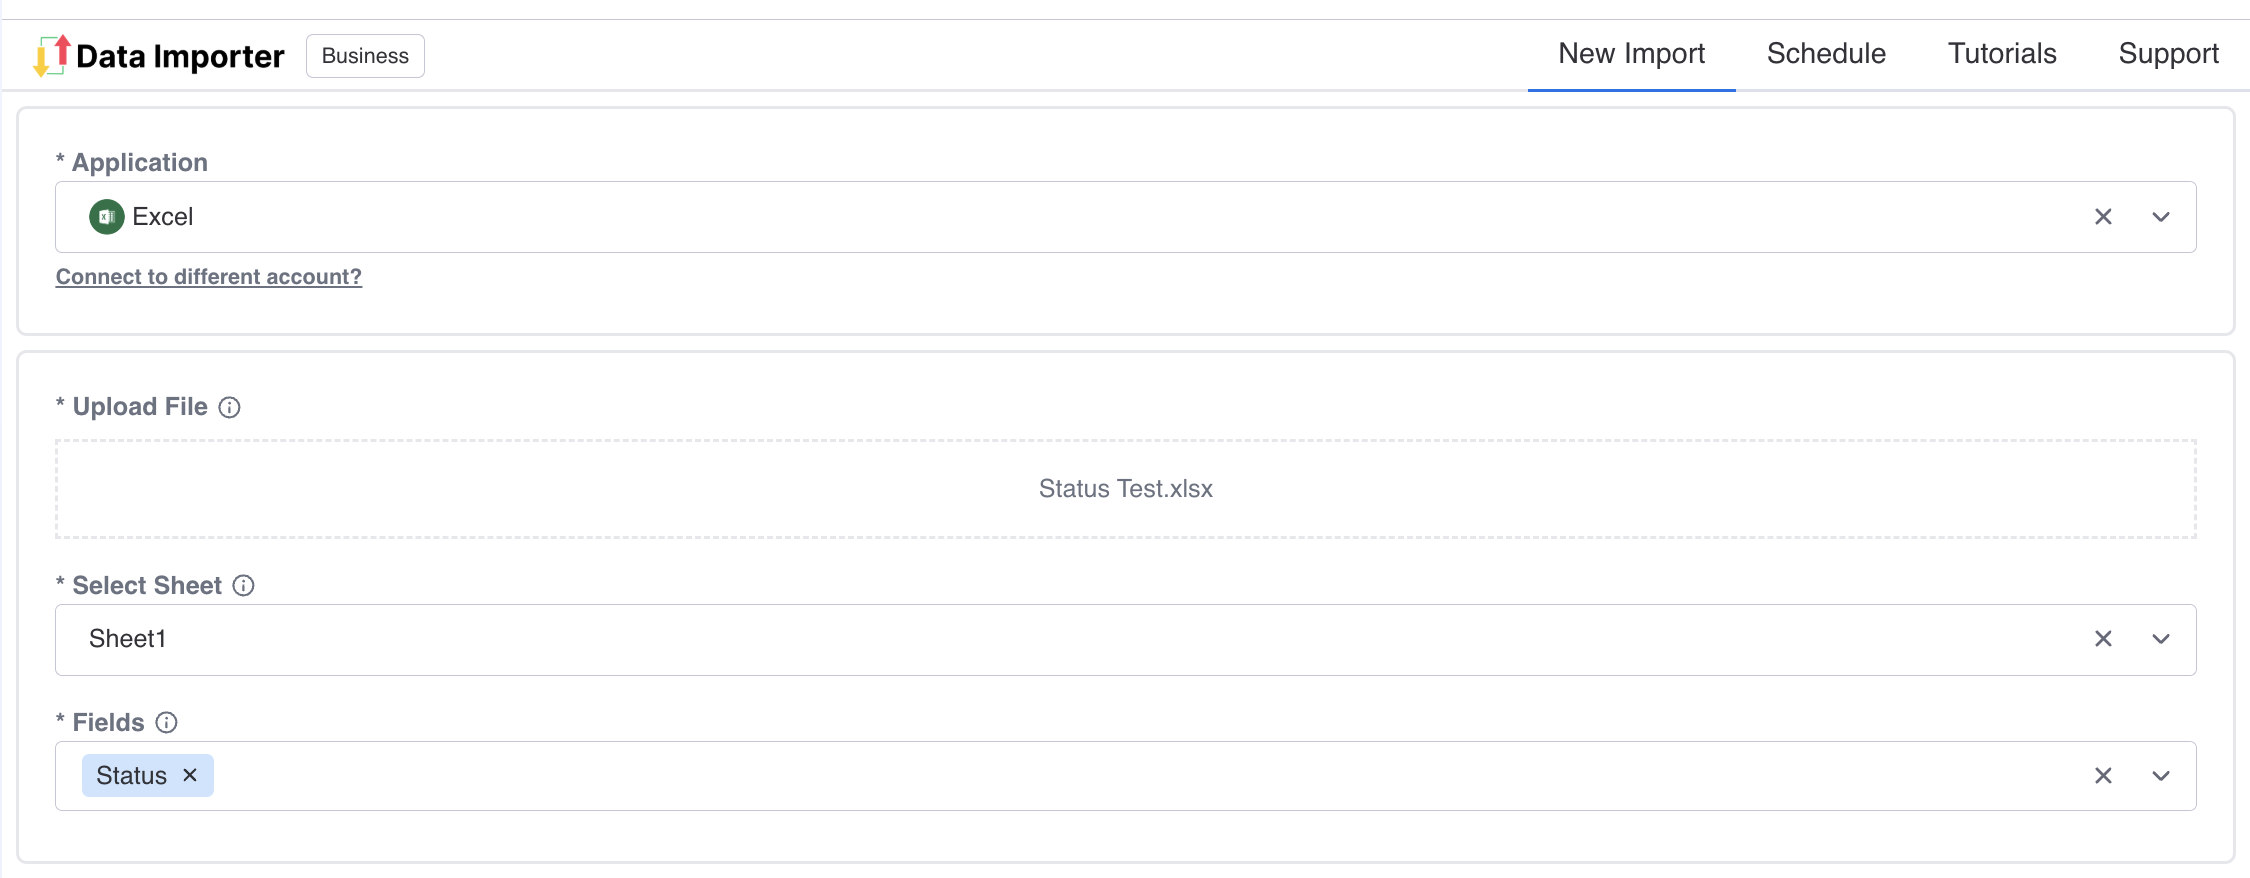
Task: Clear the Sheet1 selection
Action: (x=2103, y=639)
